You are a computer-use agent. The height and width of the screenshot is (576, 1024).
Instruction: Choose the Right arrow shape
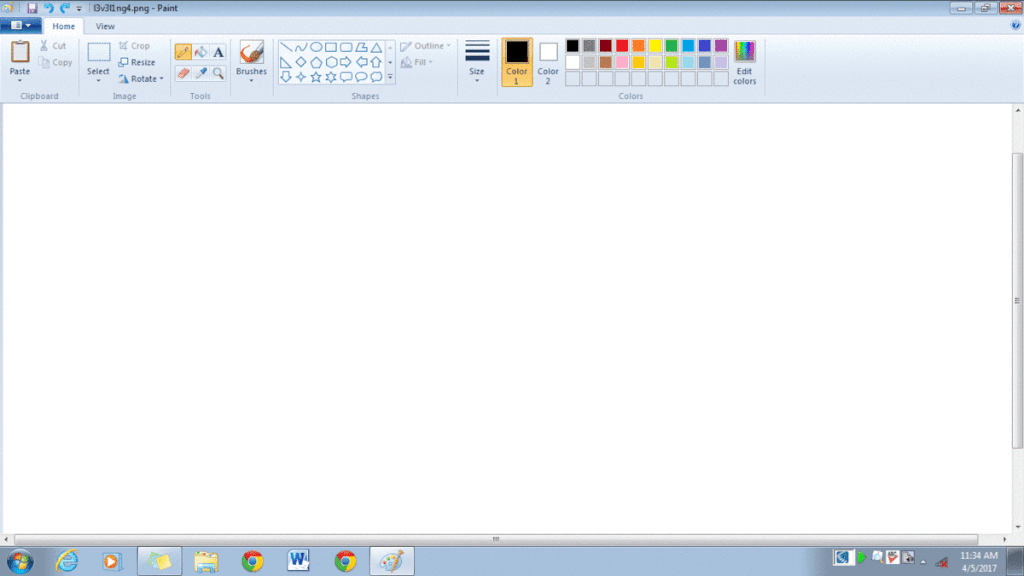point(346,62)
